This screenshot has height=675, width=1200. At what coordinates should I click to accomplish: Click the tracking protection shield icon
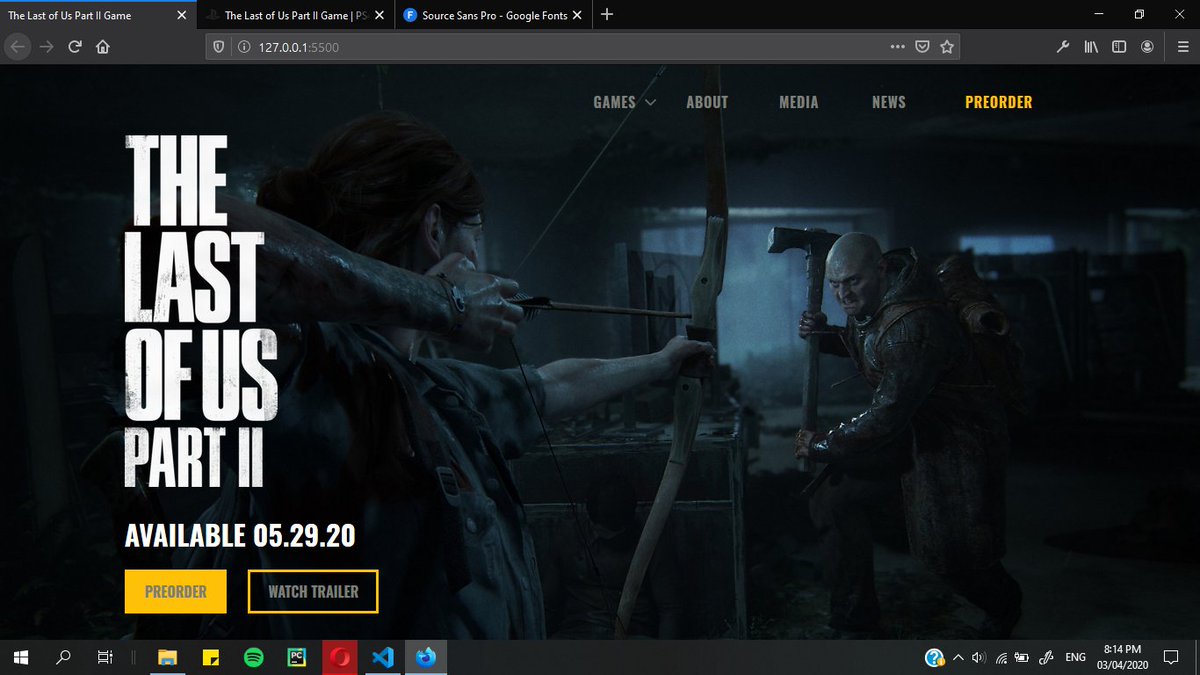coord(218,47)
